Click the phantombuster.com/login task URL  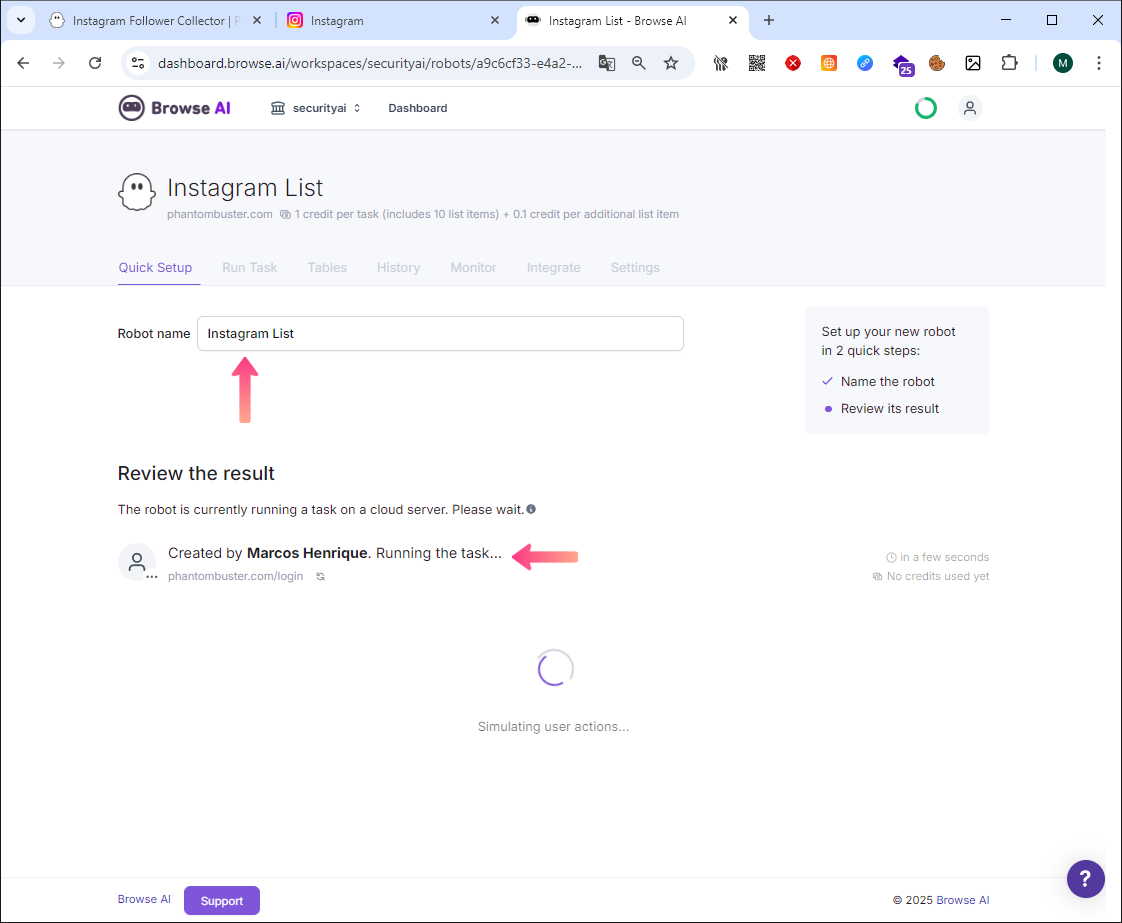coord(235,576)
